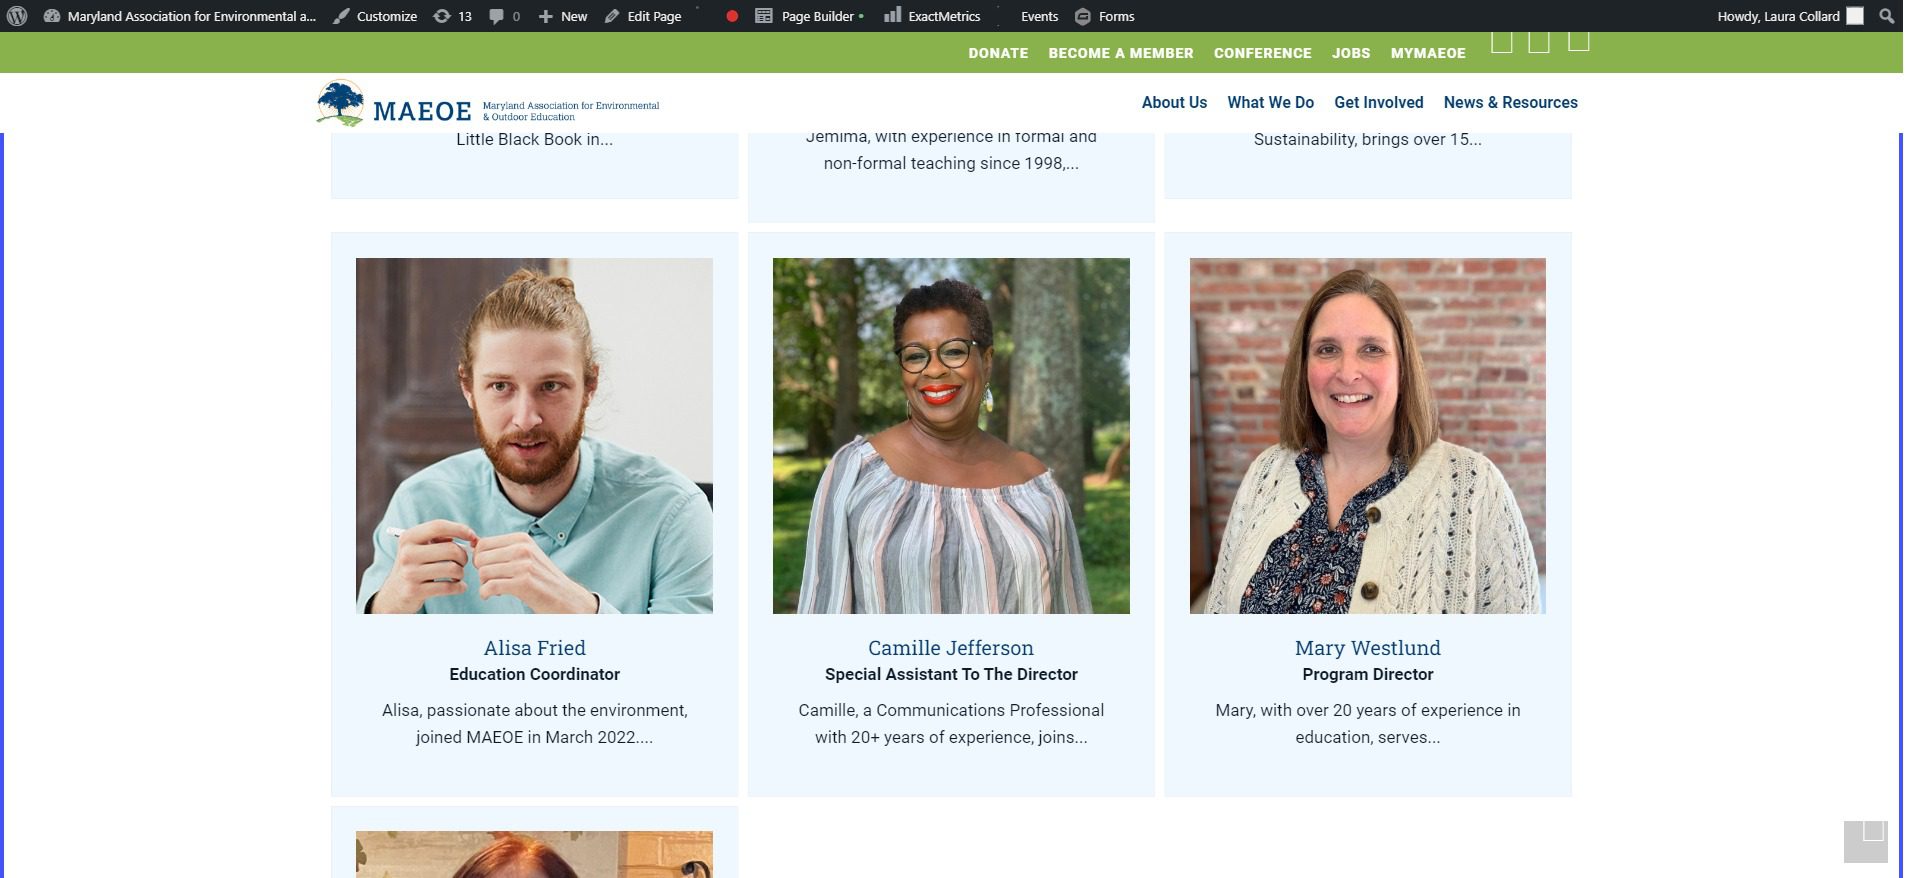Viewport: 1920px width, 878px height.
Task: Click the updates icon showing 13
Action: click(452, 16)
